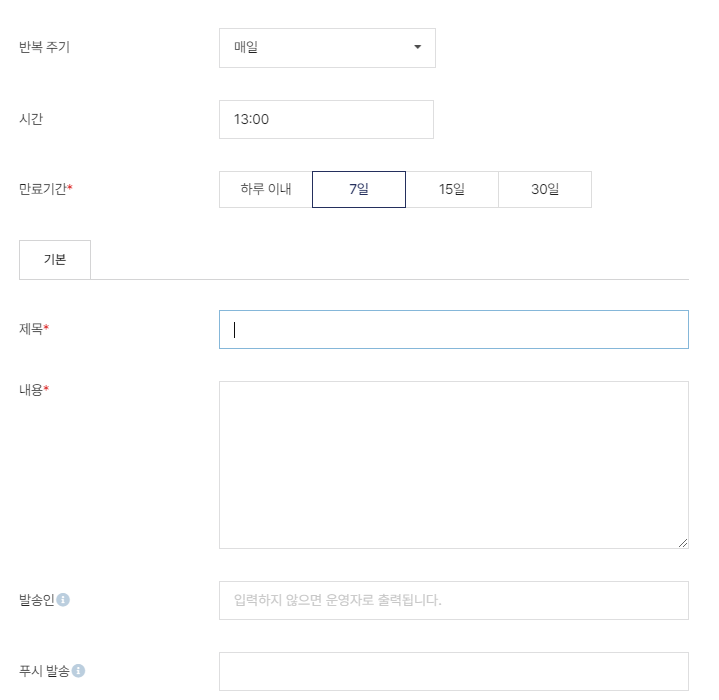Screen dimensions: 719x700
Task: Focus the 시간 field showing 13:00
Action: point(326,119)
